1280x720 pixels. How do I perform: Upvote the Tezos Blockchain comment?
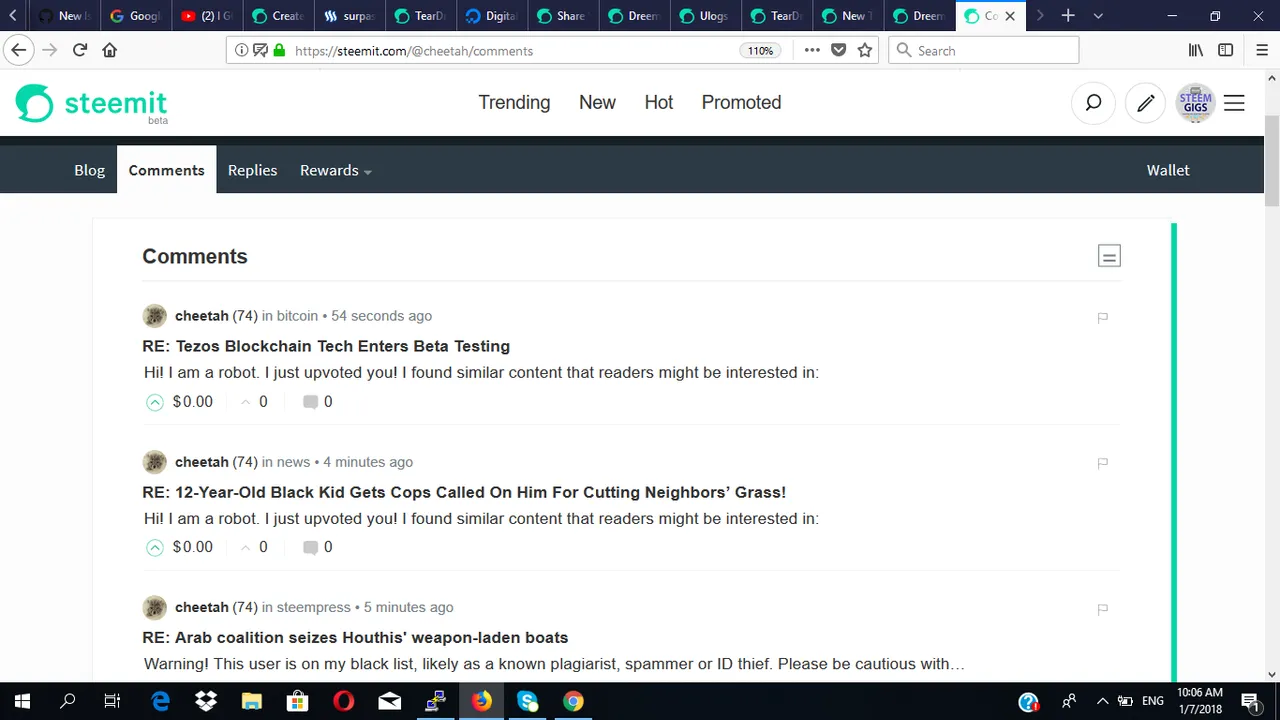[154, 402]
